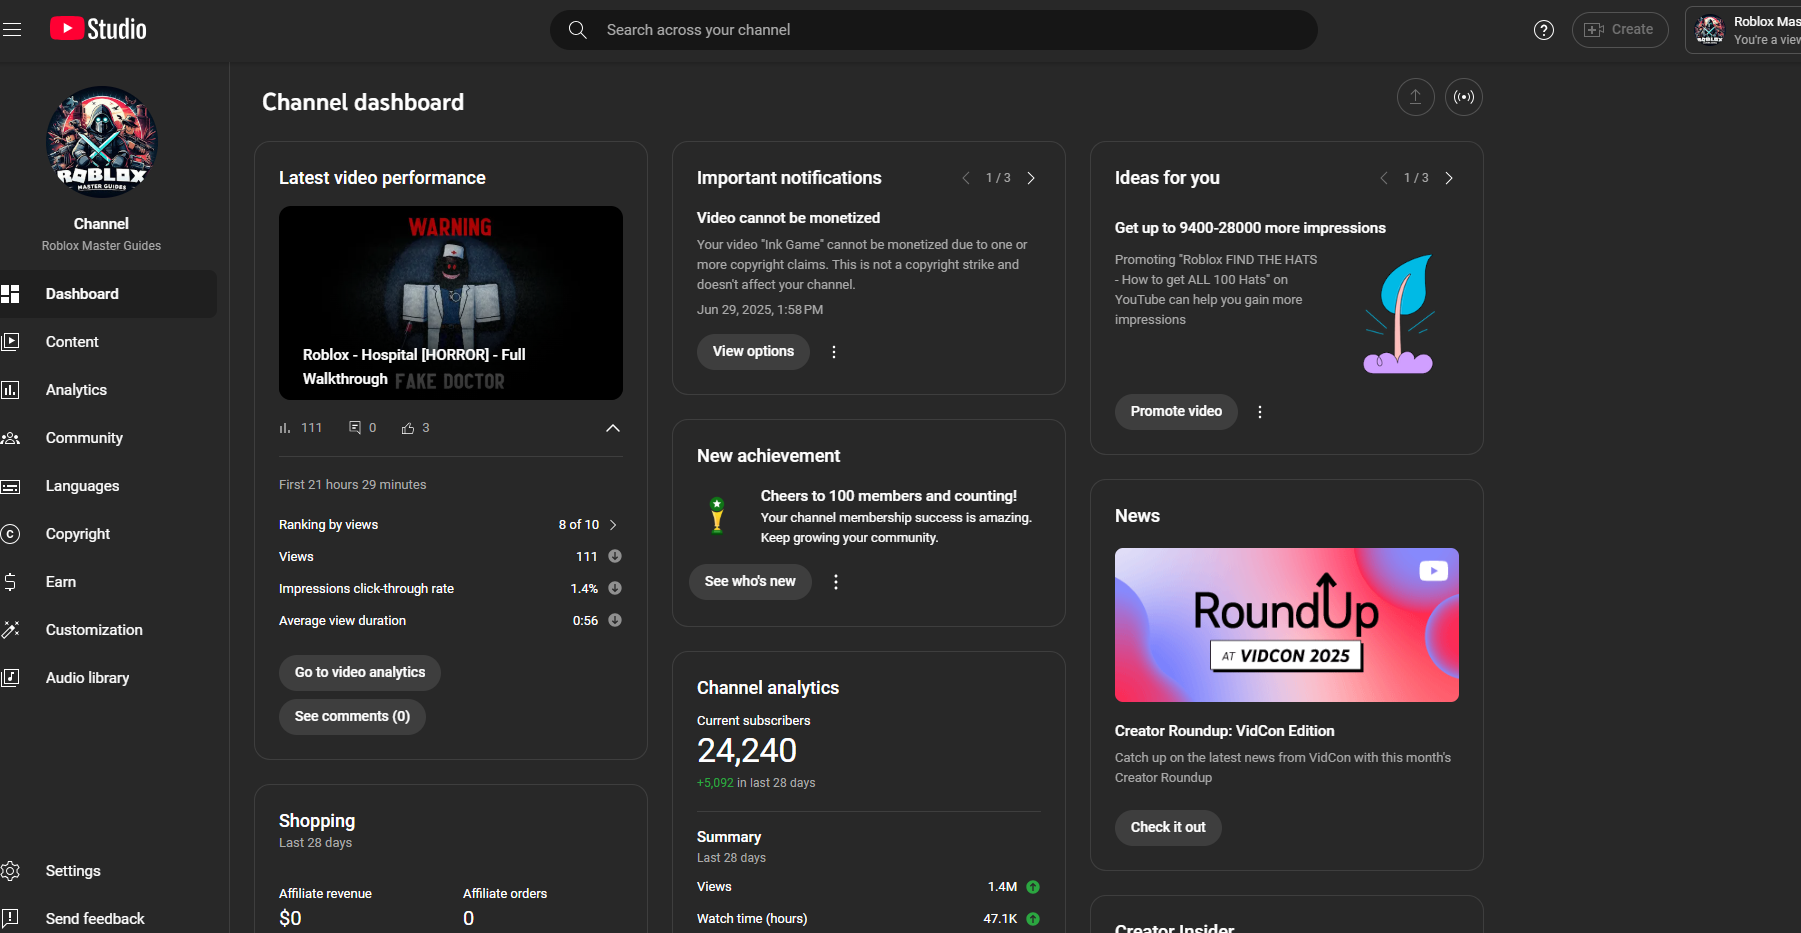
Task: Click See who's new button
Action: click(750, 582)
